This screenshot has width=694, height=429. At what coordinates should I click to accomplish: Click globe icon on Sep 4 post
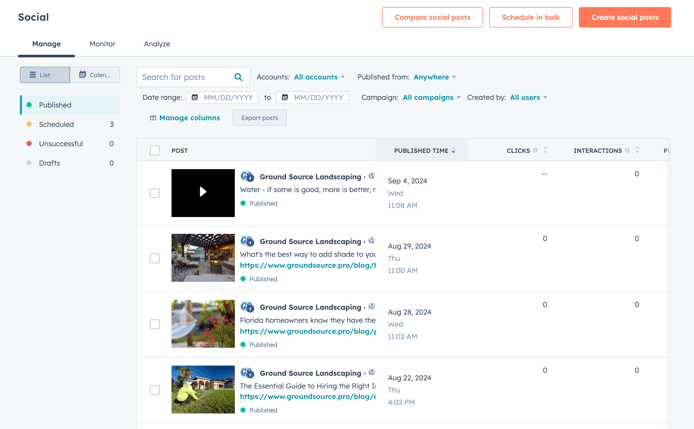click(372, 176)
